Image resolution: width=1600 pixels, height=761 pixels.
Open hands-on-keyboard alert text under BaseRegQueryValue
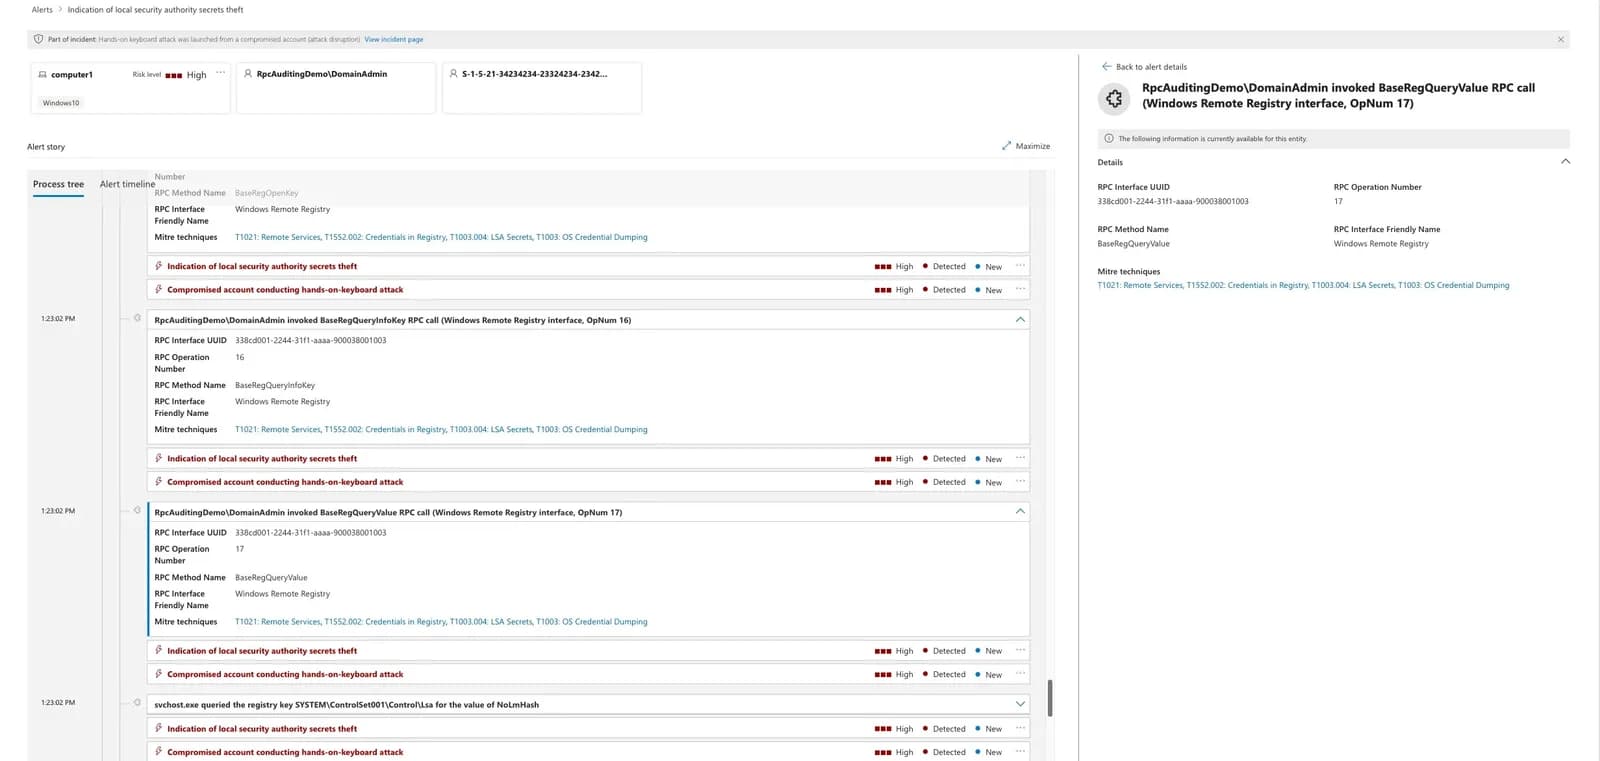tap(285, 674)
